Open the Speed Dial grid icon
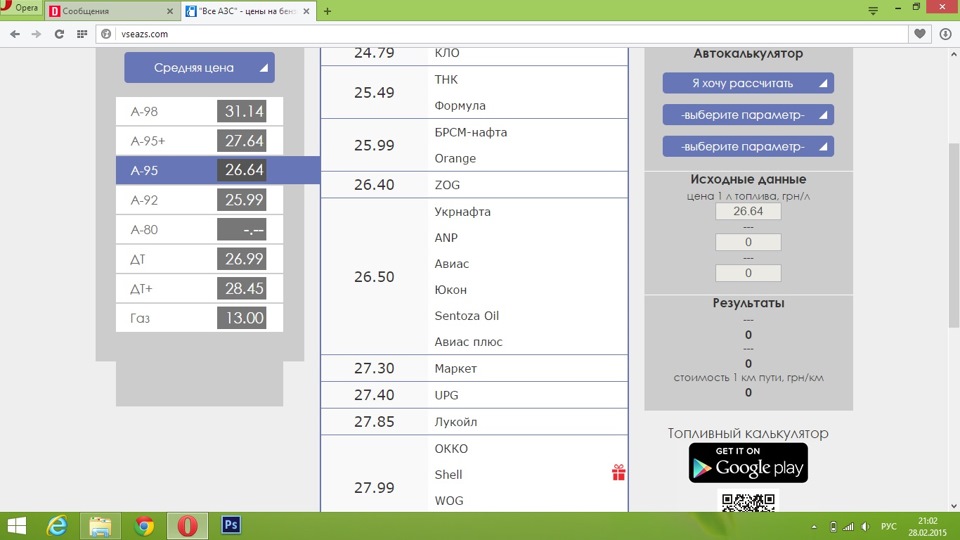Screen dimensions: 960x540 coord(82,34)
